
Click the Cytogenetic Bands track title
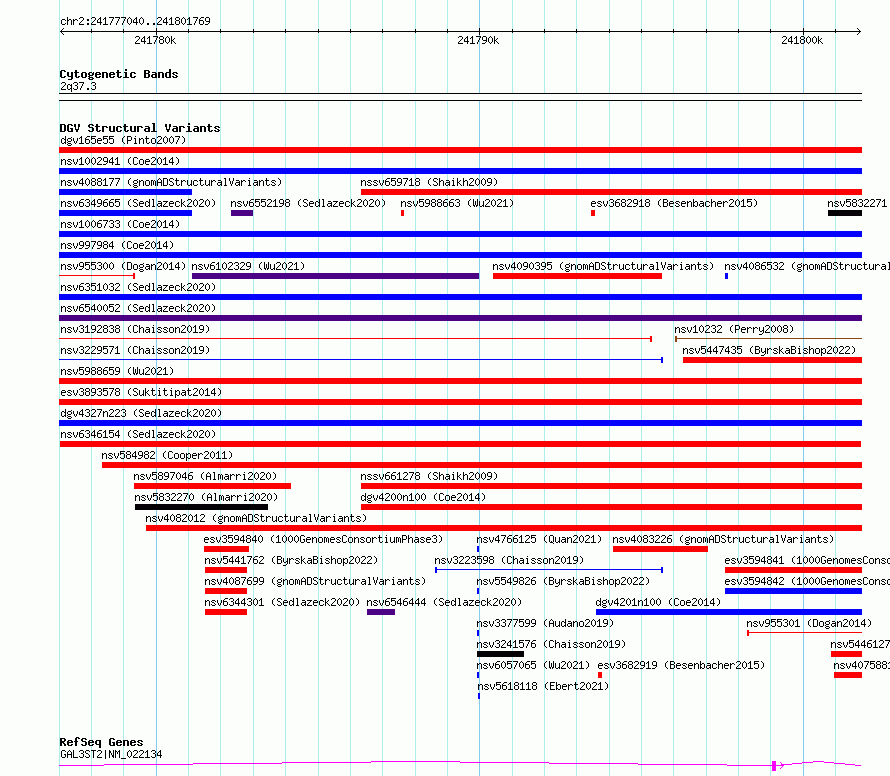click(119, 74)
